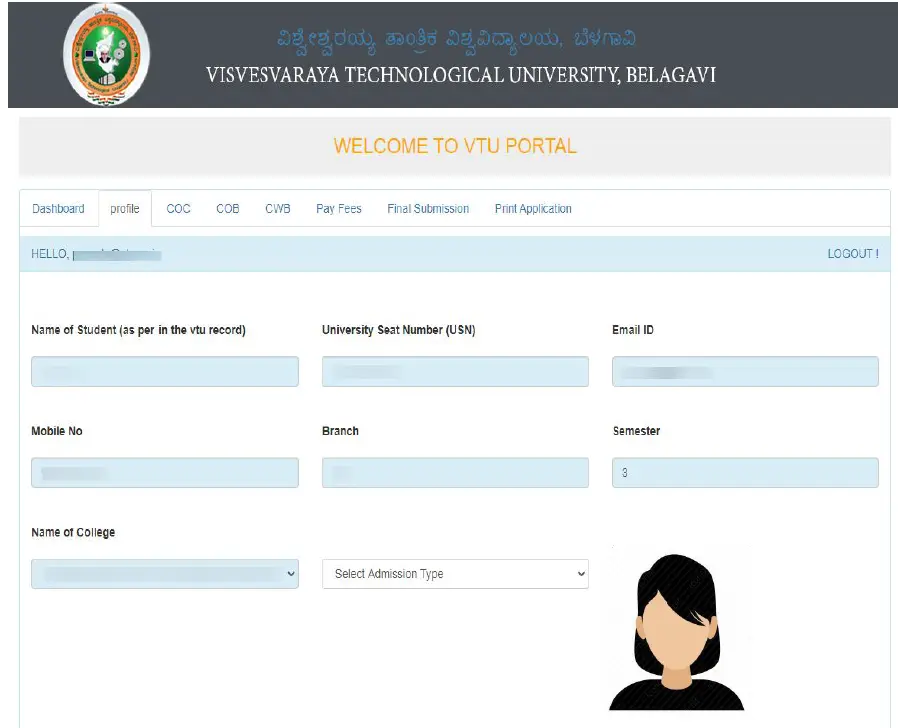Image resolution: width=898 pixels, height=728 pixels.
Task: Open the Select Admission Type dropdown
Action: tap(455, 574)
